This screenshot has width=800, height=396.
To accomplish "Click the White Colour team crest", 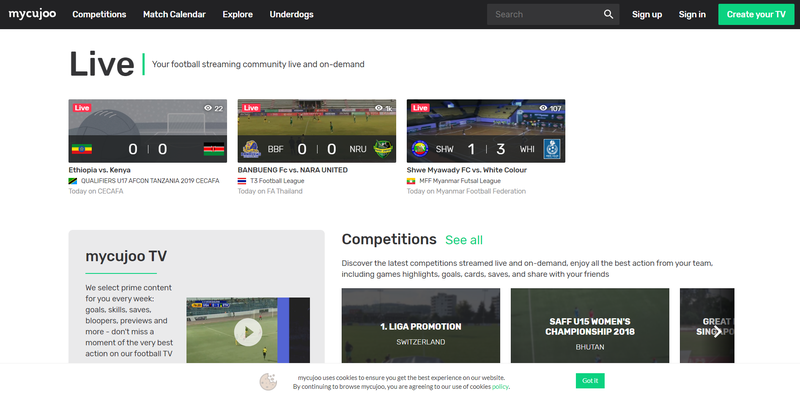I will coord(552,149).
